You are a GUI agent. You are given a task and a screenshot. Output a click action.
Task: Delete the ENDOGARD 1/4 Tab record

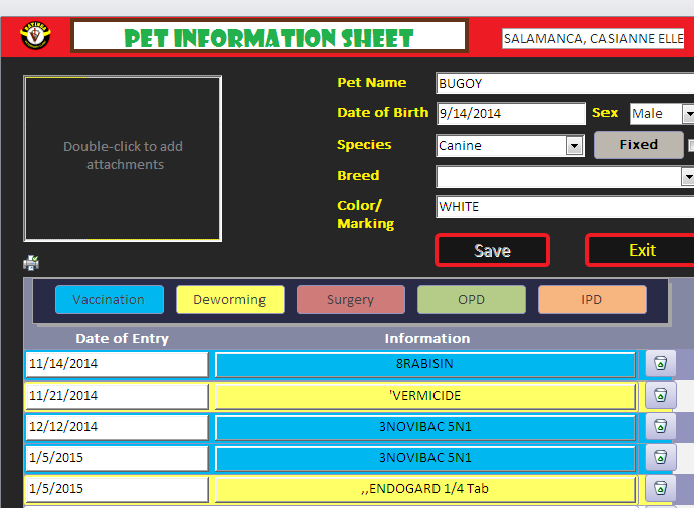(x=661, y=489)
